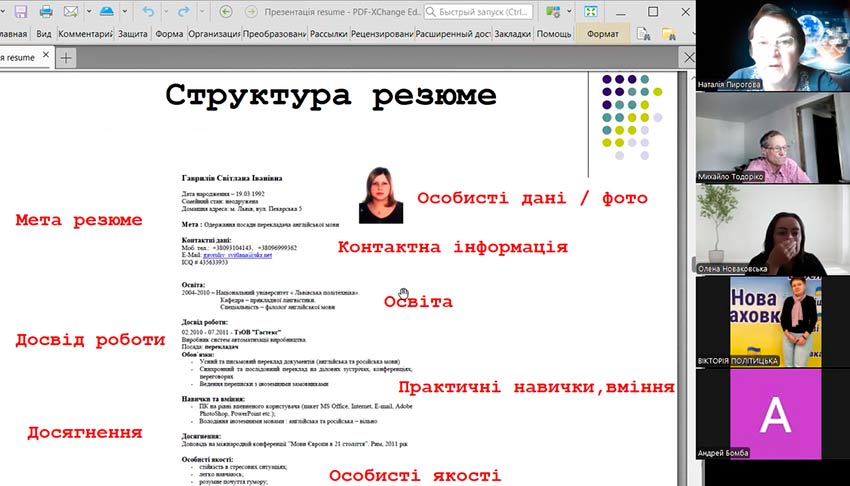Image resolution: width=850 pixels, height=486 pixels.
Task: Open the Защита ribbon tab
Action: pos(132,33)
